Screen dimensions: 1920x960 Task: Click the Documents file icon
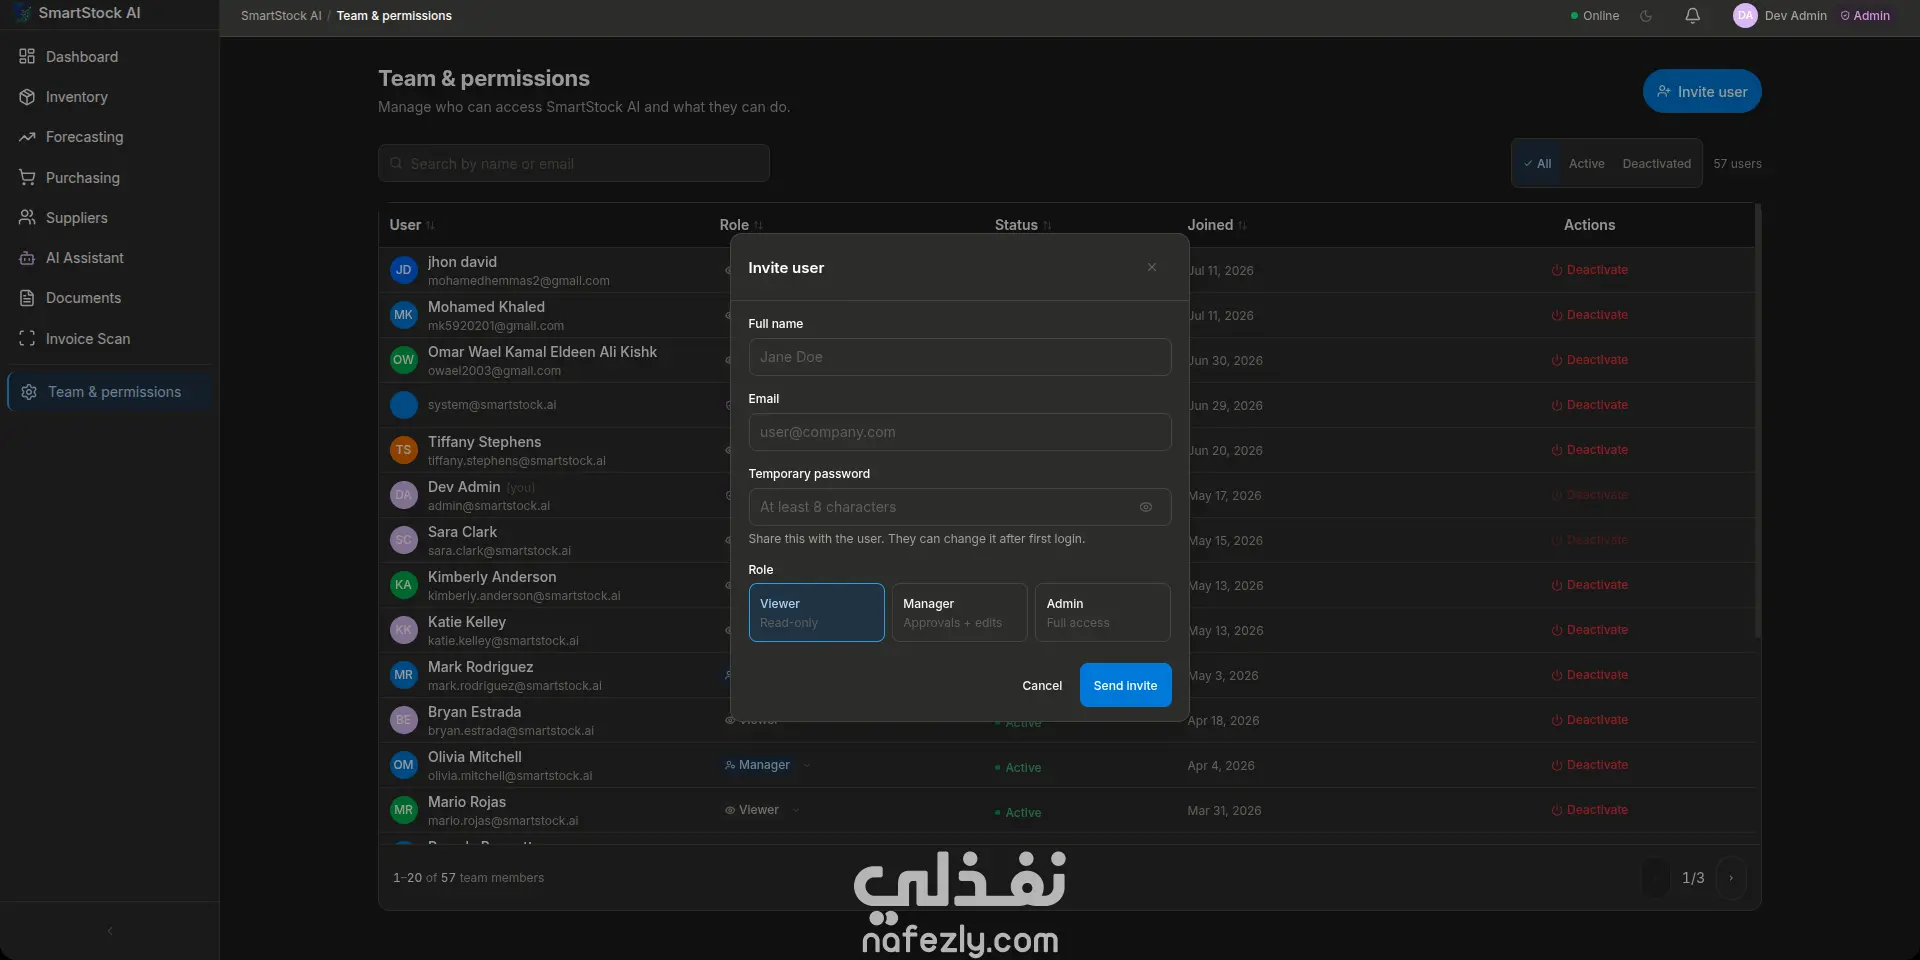pos(27,298)
